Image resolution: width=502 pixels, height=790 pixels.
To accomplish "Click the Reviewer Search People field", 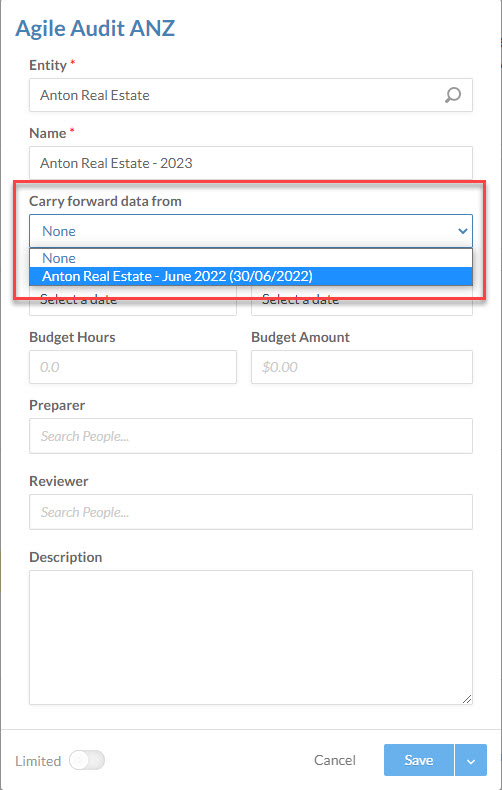I will click(x=251, y=512).
